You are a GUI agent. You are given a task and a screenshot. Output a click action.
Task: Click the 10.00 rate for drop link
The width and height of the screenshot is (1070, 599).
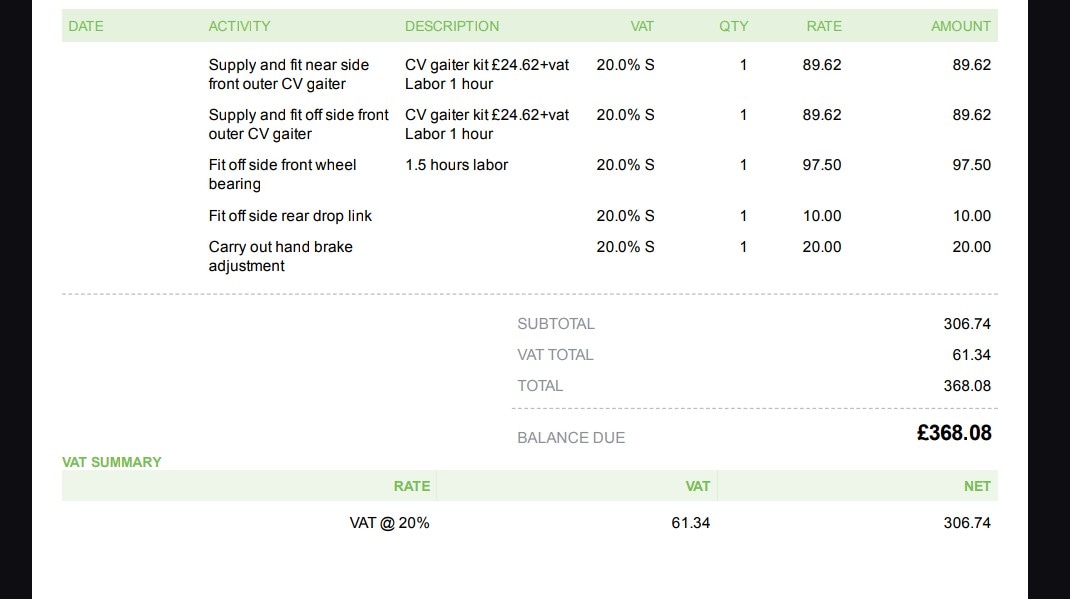pos(821,216)
